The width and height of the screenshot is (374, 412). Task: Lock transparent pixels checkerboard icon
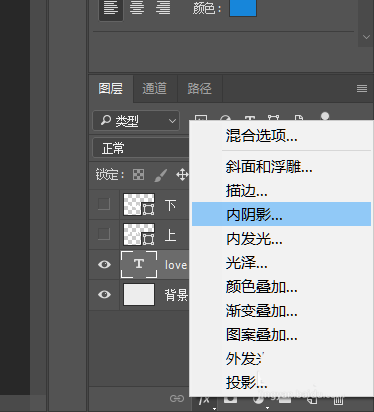coord(138,174)
